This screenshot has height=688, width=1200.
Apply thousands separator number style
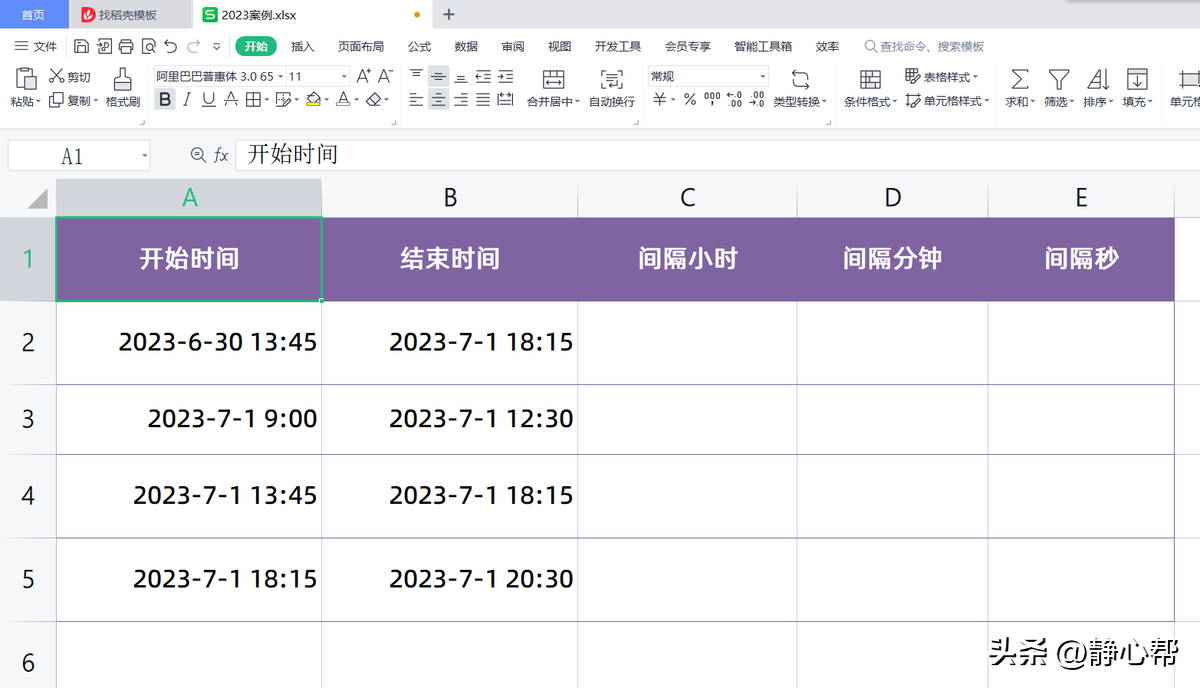pyautogui.click(x=712, y=99)
